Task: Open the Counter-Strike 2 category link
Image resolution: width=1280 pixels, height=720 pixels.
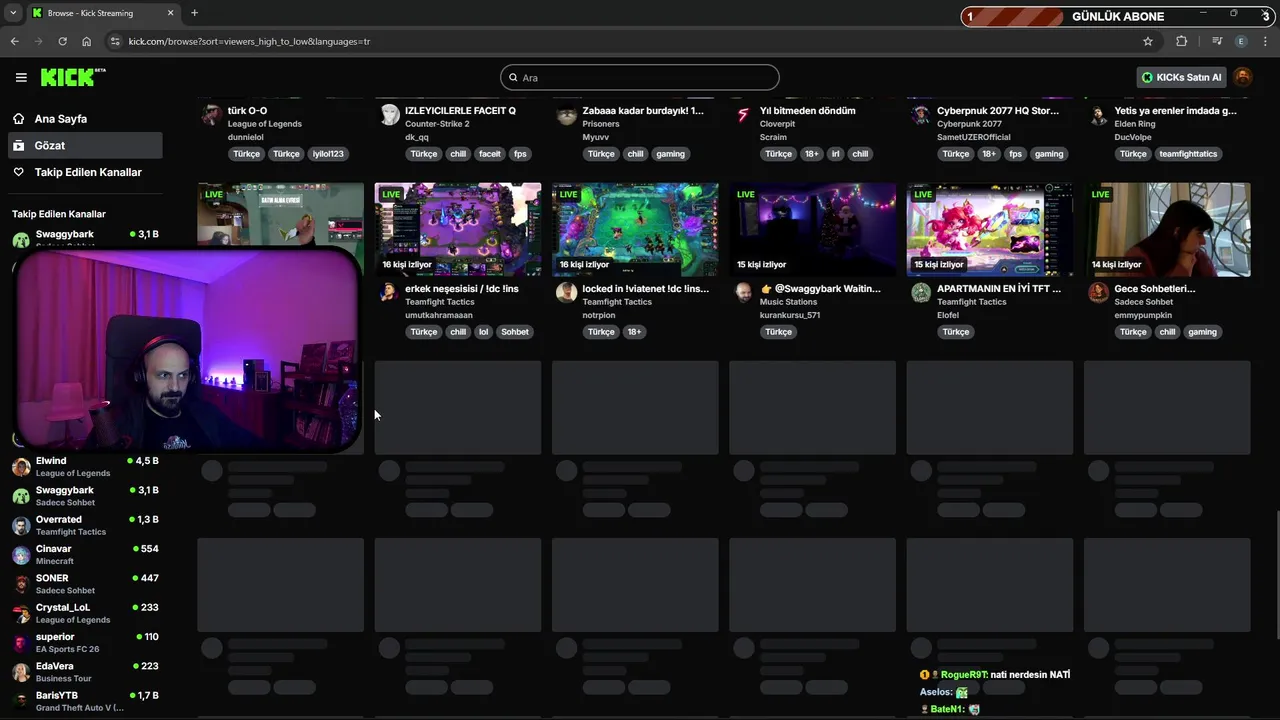Action: [437, 124]
